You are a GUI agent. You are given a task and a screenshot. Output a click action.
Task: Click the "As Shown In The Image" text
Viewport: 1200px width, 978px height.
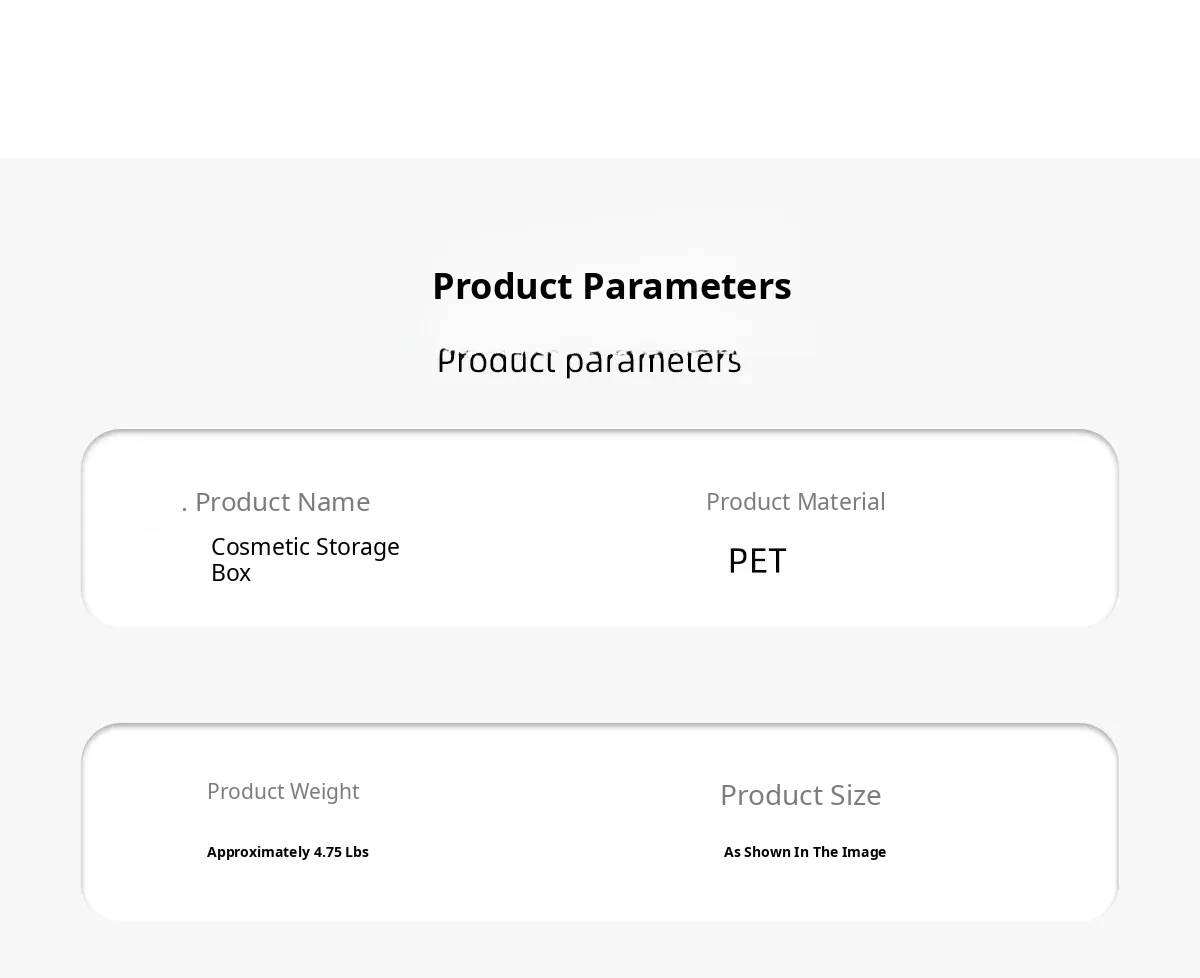[805, 852]
